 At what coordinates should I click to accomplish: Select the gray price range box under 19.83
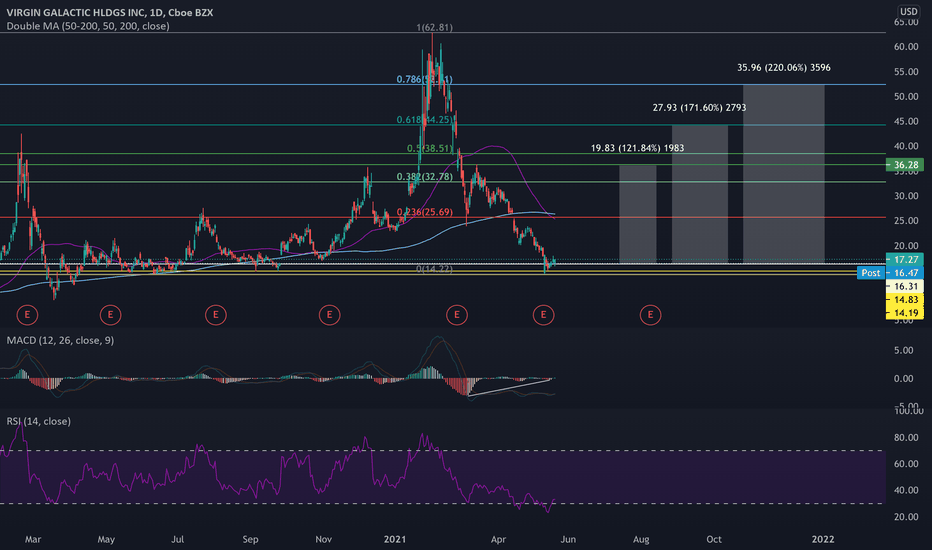click(638, 214)
